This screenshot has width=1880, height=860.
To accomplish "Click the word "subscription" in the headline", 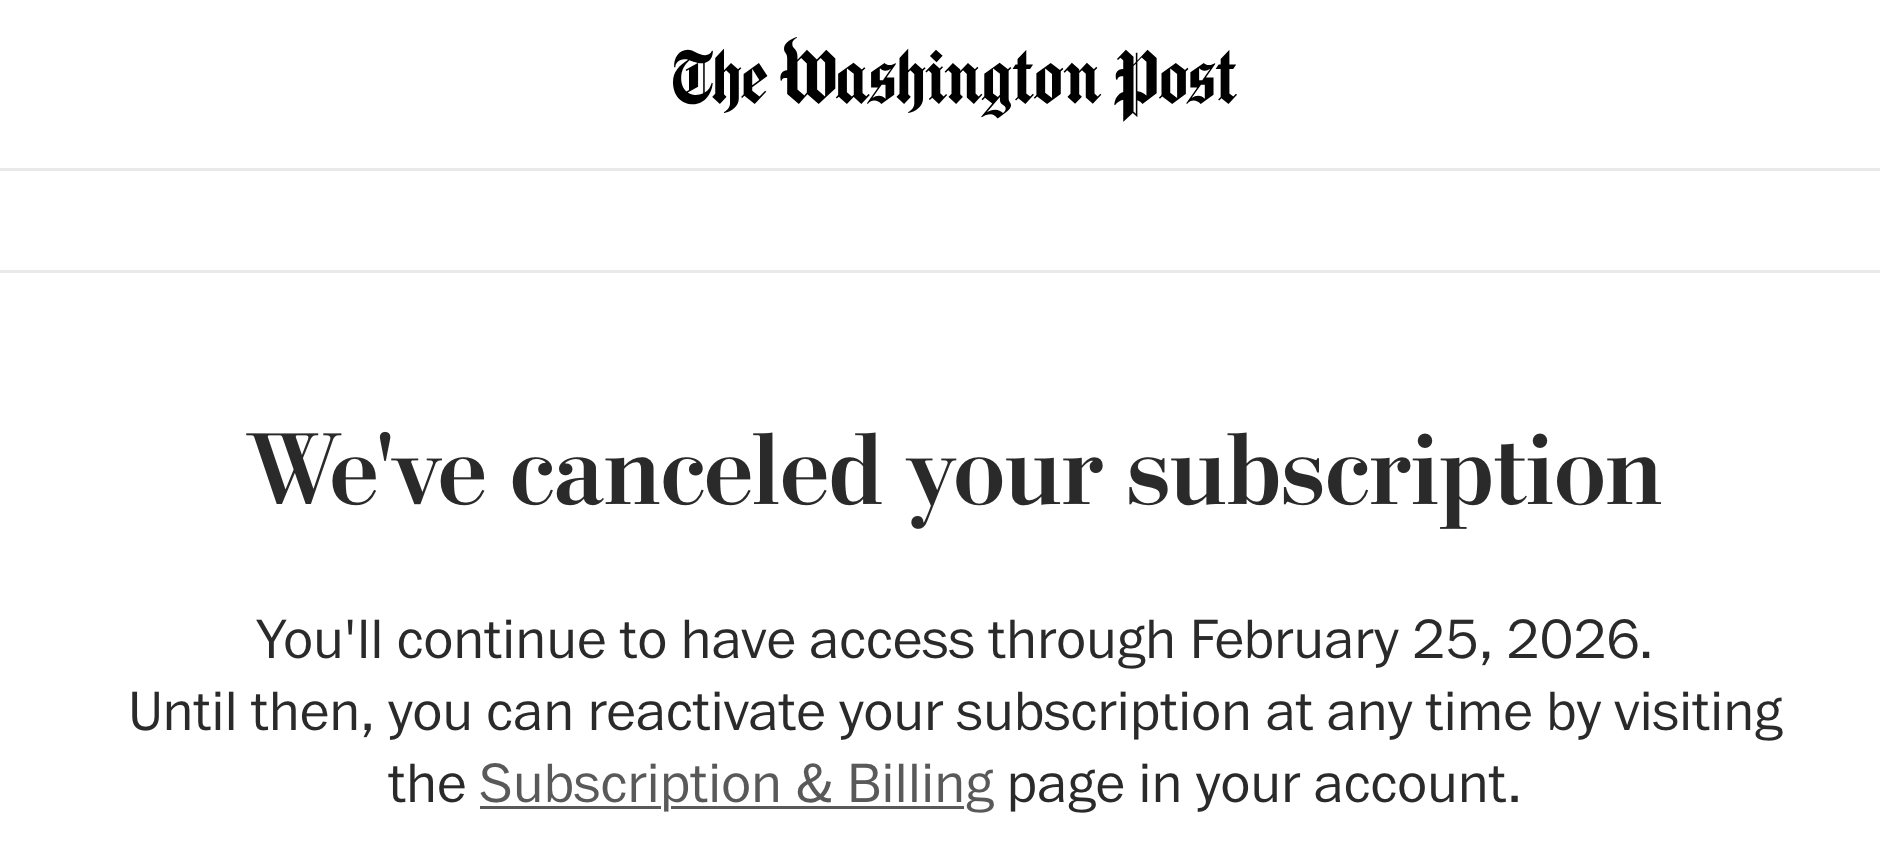I will pos(1394,470).
